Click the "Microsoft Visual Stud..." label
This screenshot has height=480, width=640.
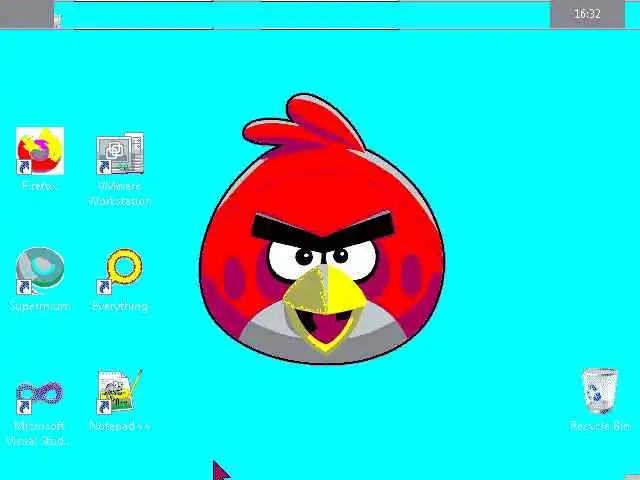39,433
